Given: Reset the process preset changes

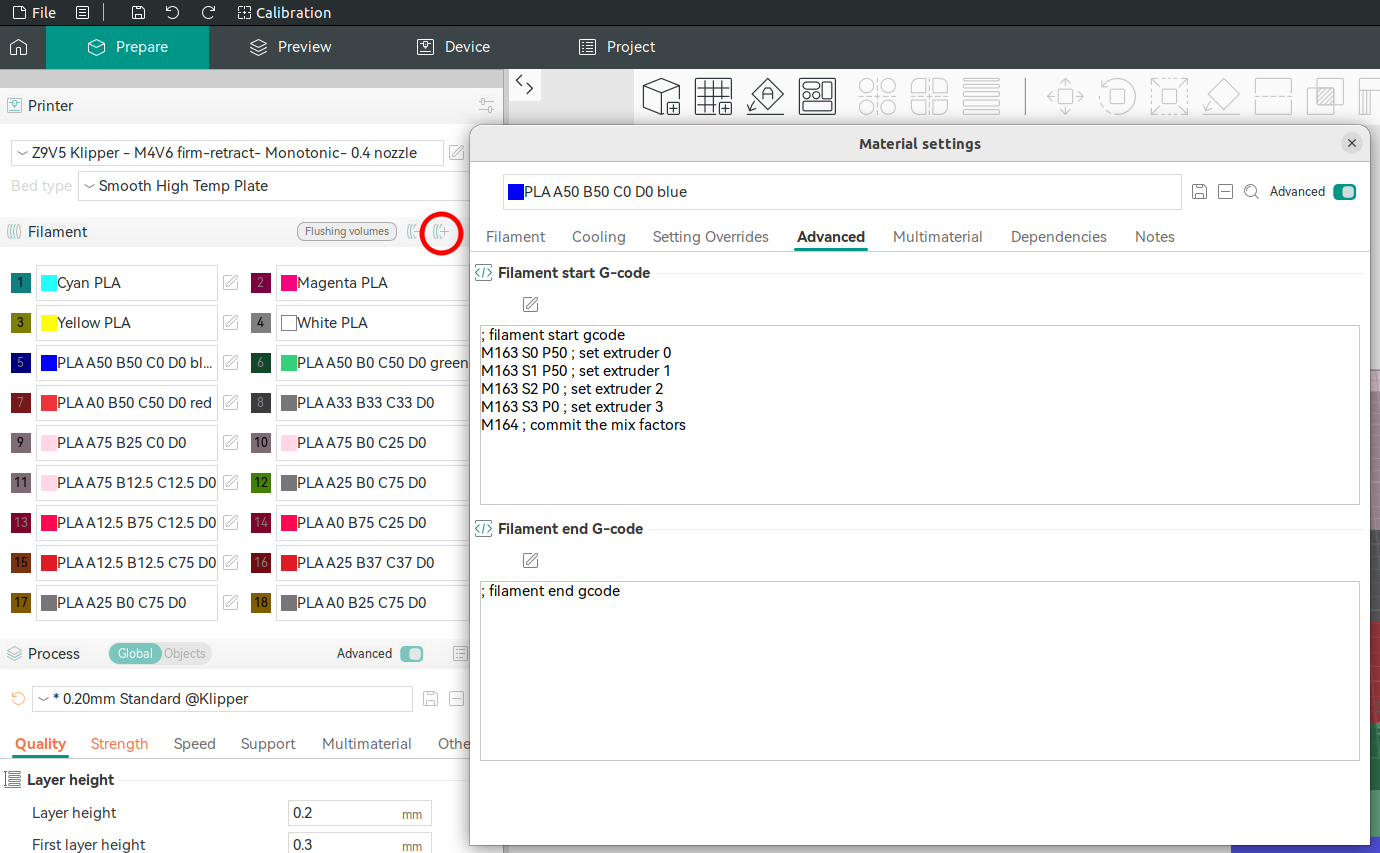Looking at the screenshot, I should point(18,699).
